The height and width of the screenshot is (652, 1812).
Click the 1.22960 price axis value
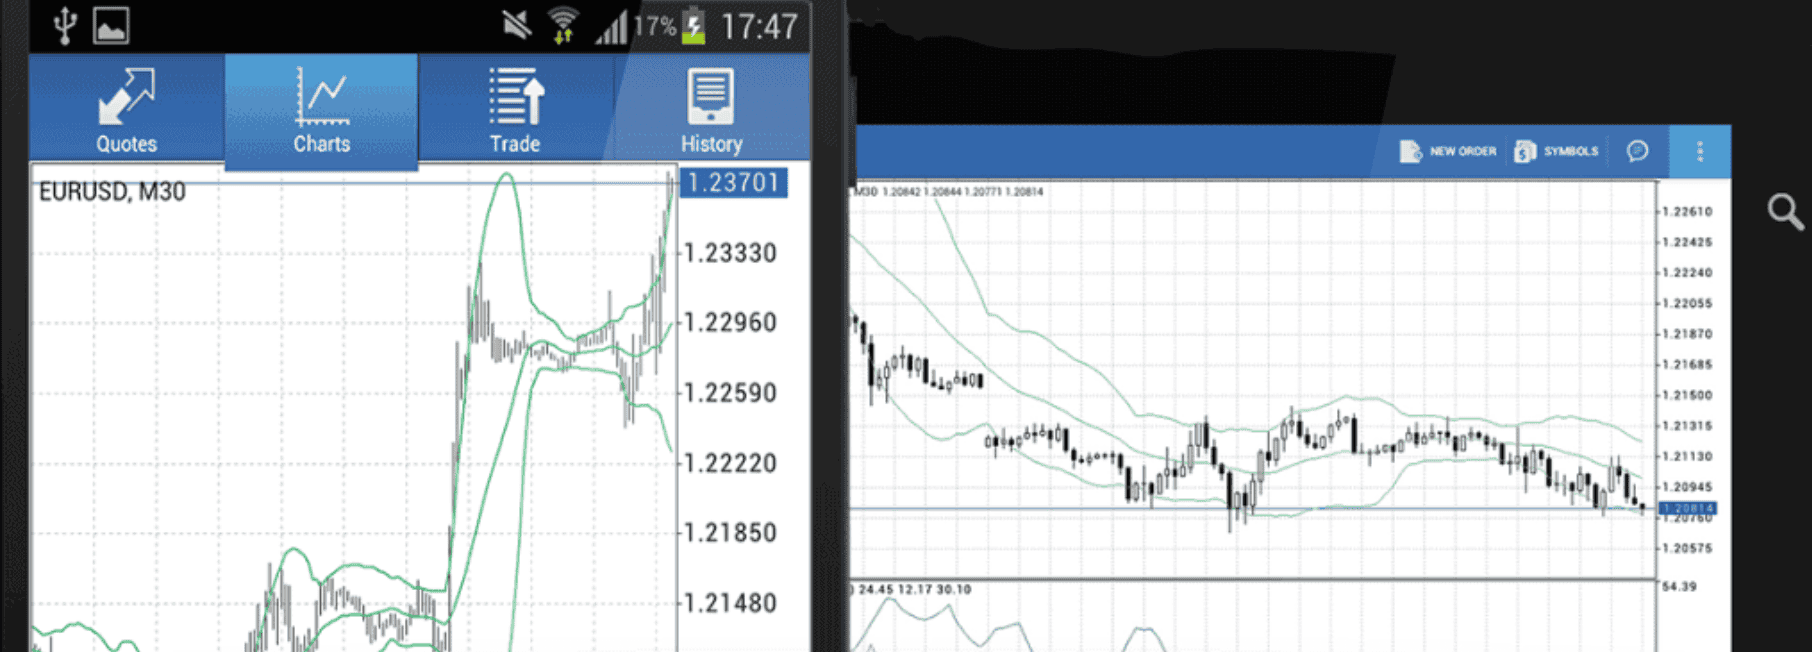[731, 323]
